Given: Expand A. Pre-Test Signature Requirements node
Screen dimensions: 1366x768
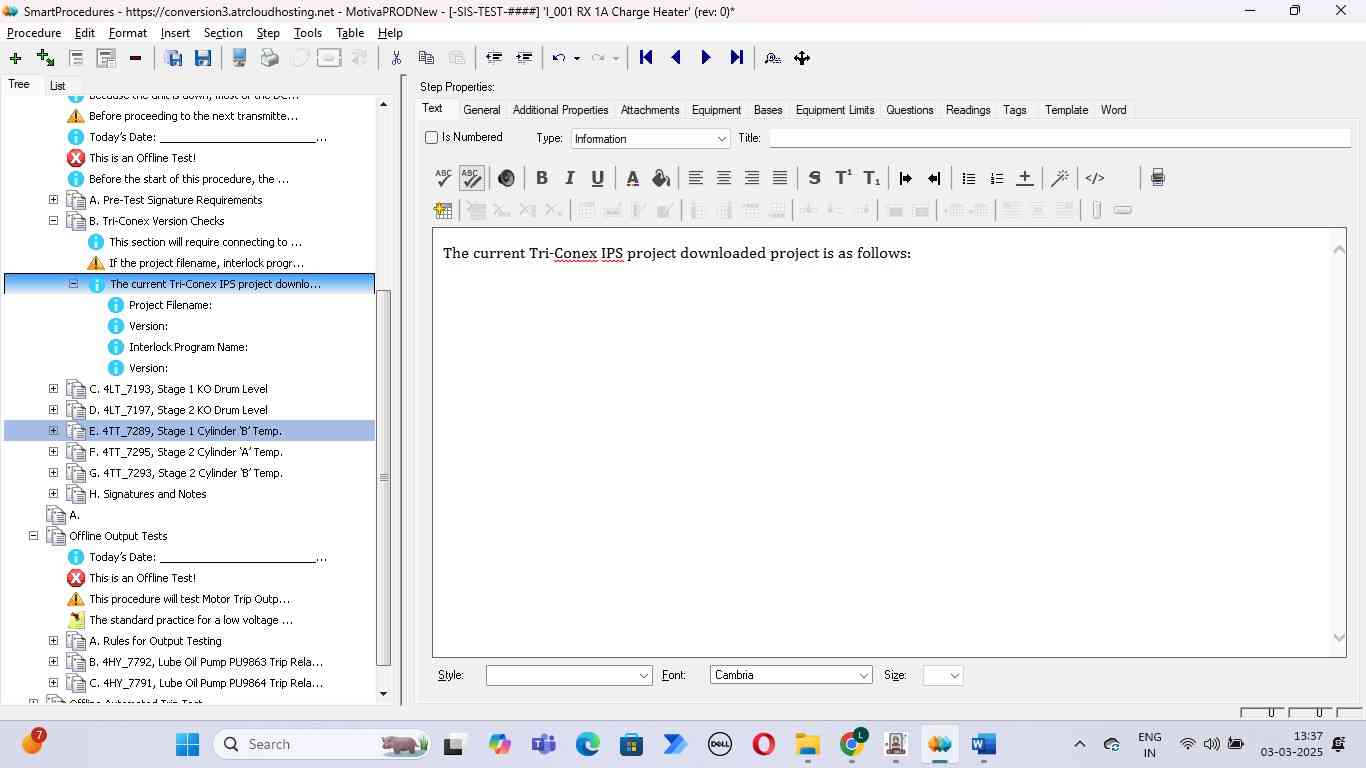Looking at the screenshot, I should [x=54, y=200].
